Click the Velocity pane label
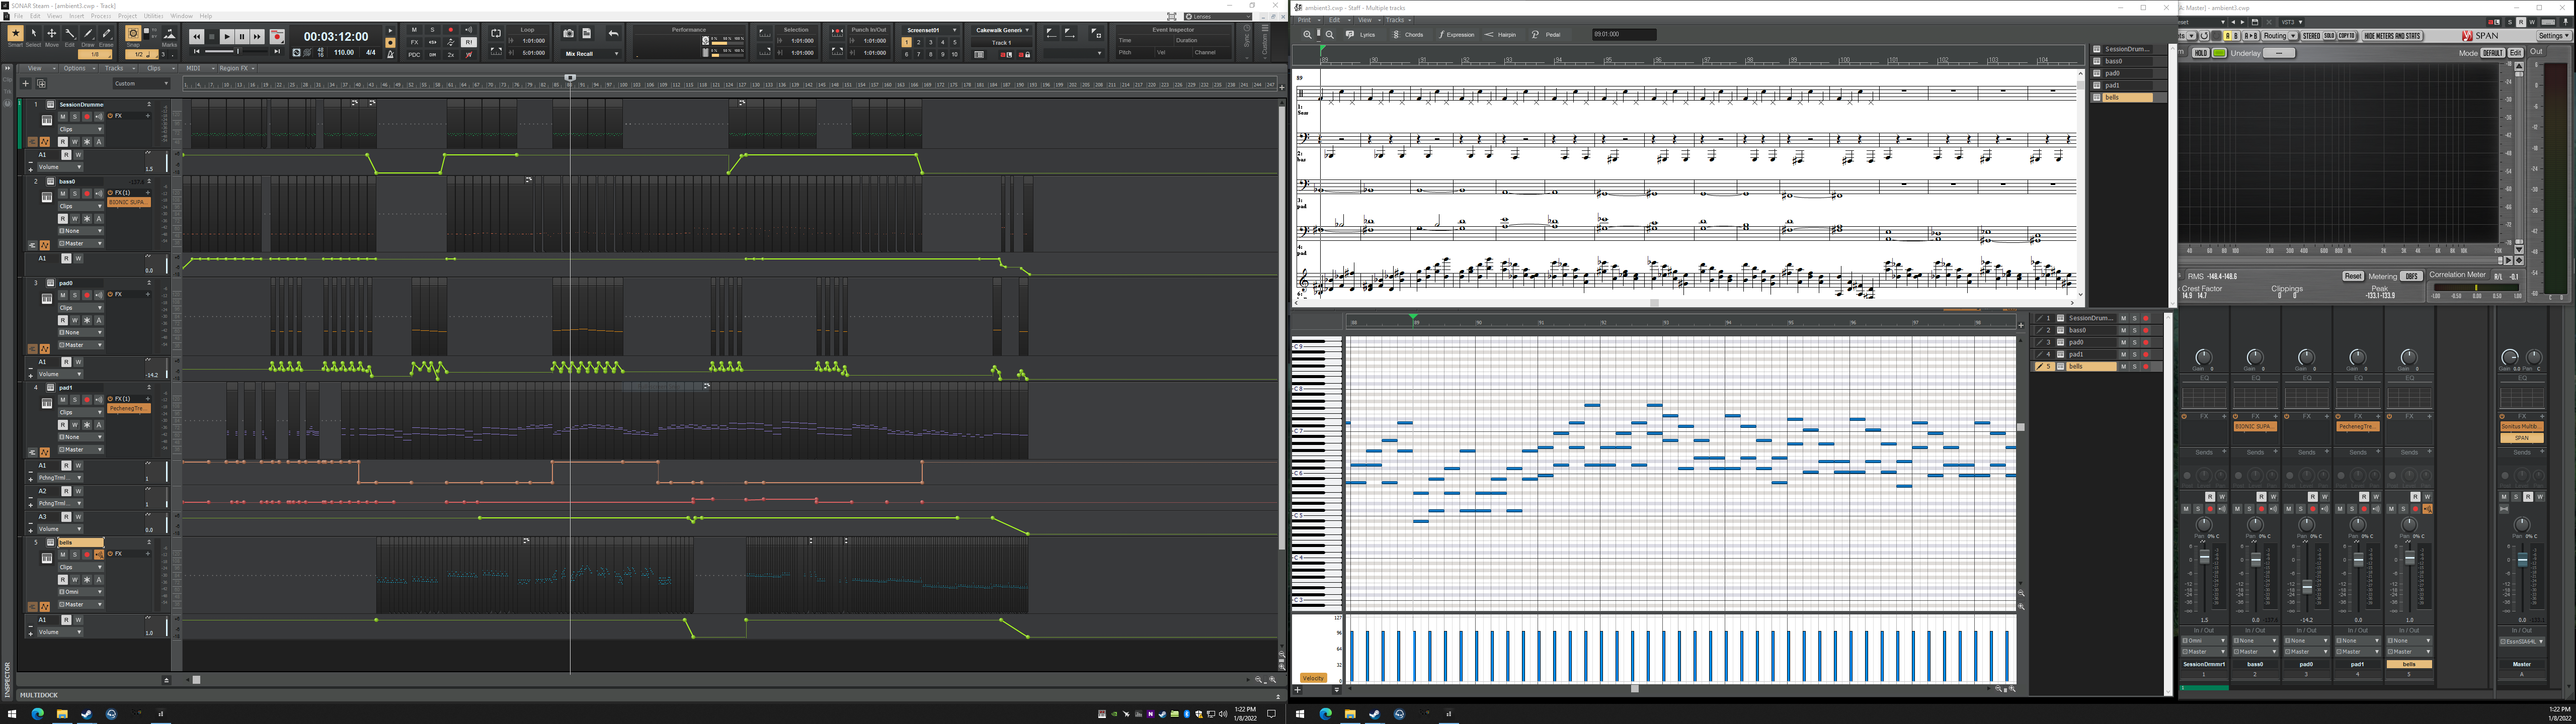 (1313, 678)
